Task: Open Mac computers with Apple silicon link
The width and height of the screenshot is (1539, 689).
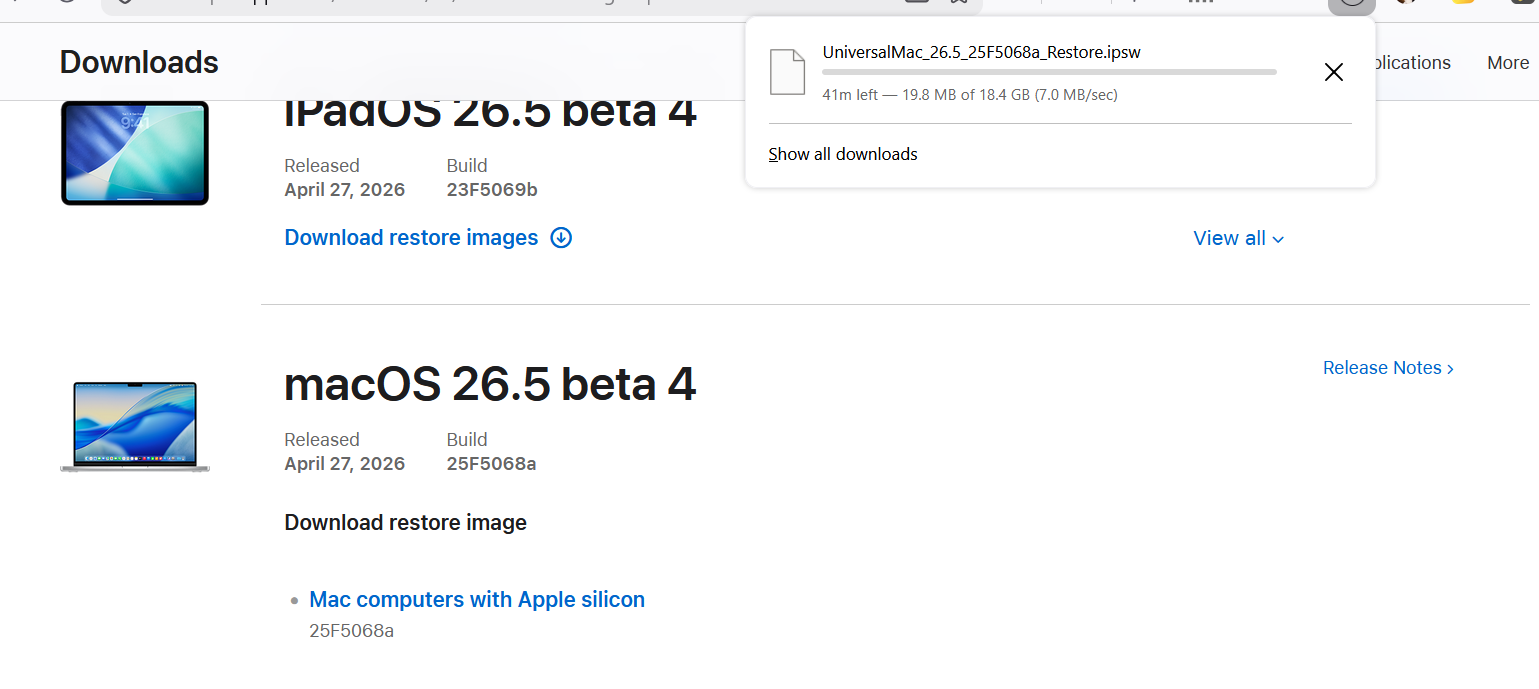Action: click(477, 600)
